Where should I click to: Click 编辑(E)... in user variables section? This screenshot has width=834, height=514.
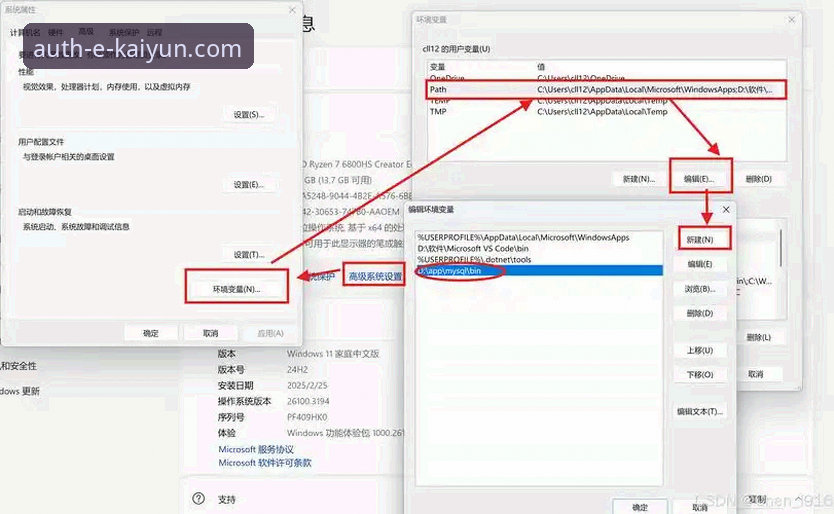coord(699,179)
